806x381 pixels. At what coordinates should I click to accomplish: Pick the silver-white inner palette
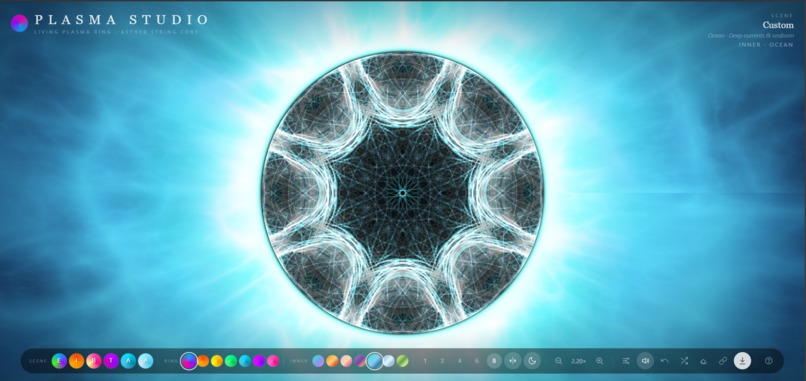pos(389,361)
